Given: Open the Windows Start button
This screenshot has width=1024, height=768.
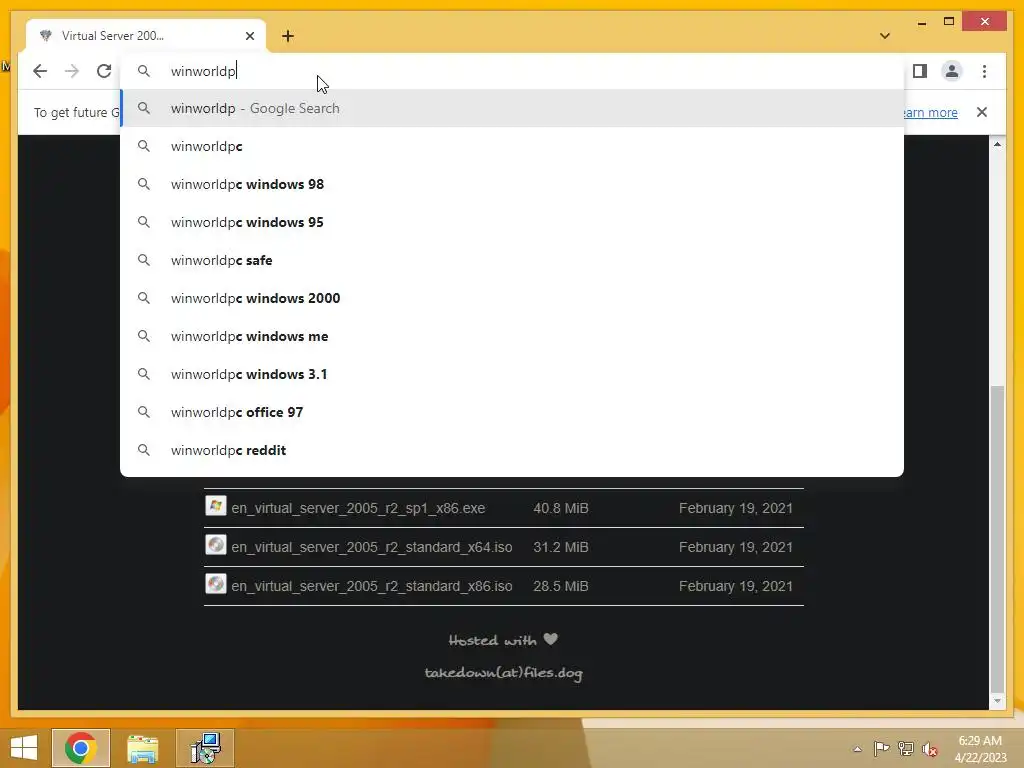Looking at the screenshot, I should [x=24, y=748].
